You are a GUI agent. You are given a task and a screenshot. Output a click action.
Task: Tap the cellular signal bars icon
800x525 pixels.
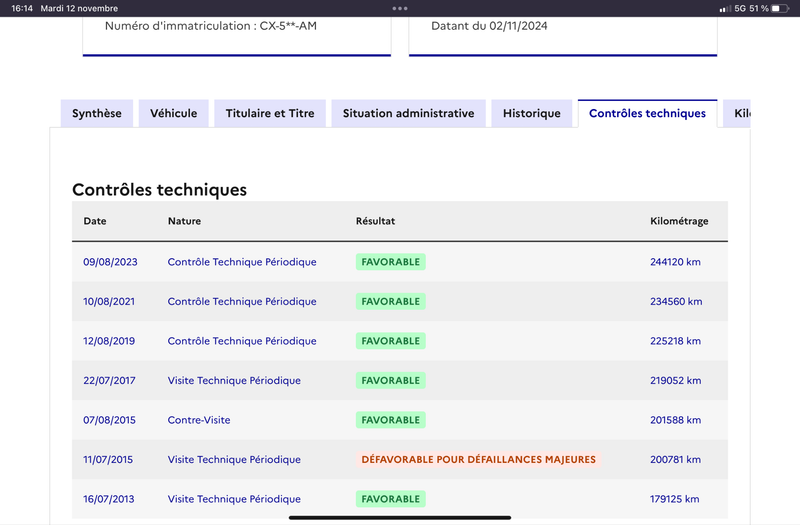[x=725, y=9]
